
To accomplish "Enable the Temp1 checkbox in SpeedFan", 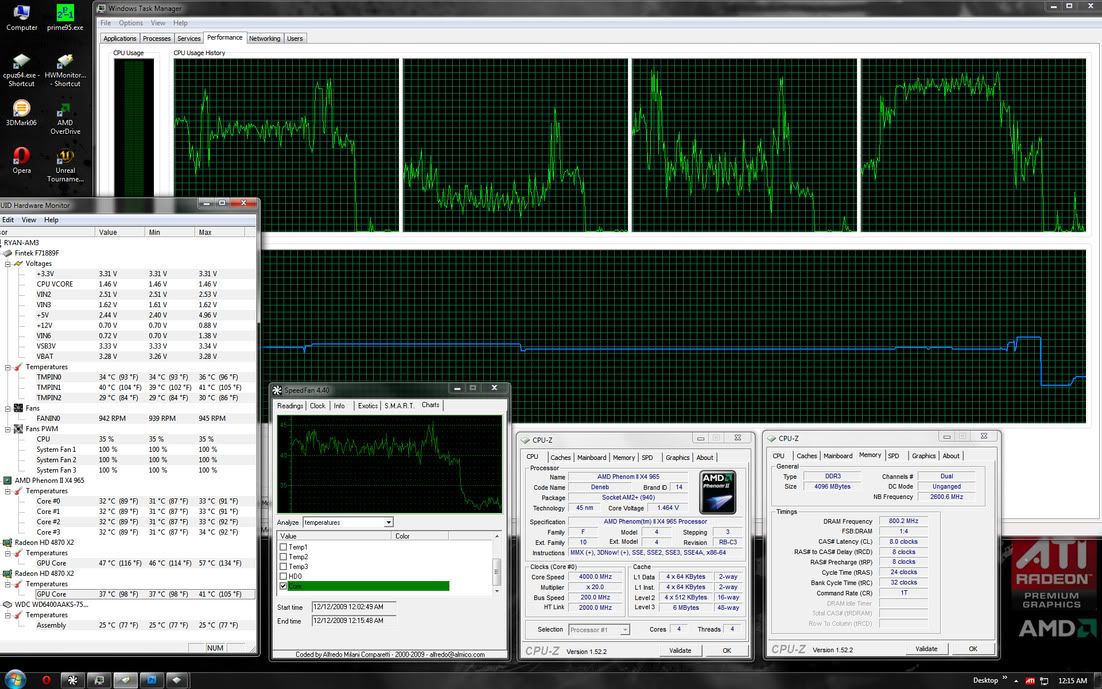I will point(284,547).
